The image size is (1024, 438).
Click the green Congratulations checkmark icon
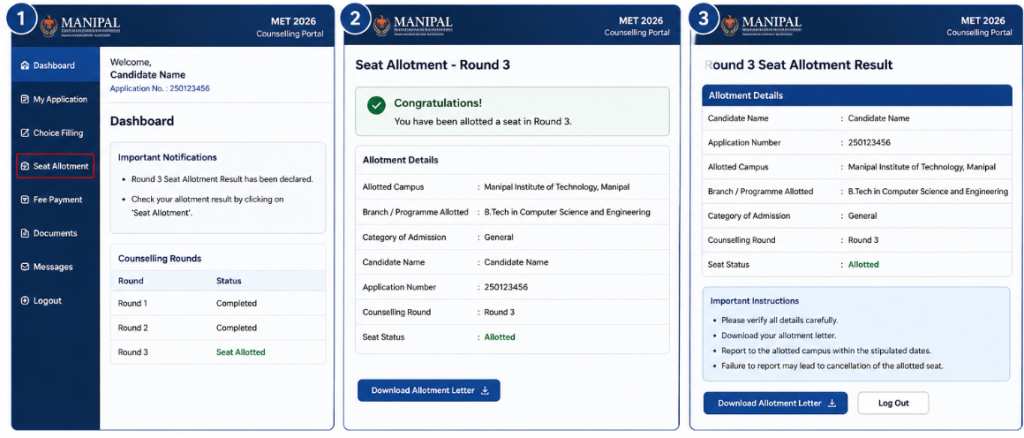376,106
